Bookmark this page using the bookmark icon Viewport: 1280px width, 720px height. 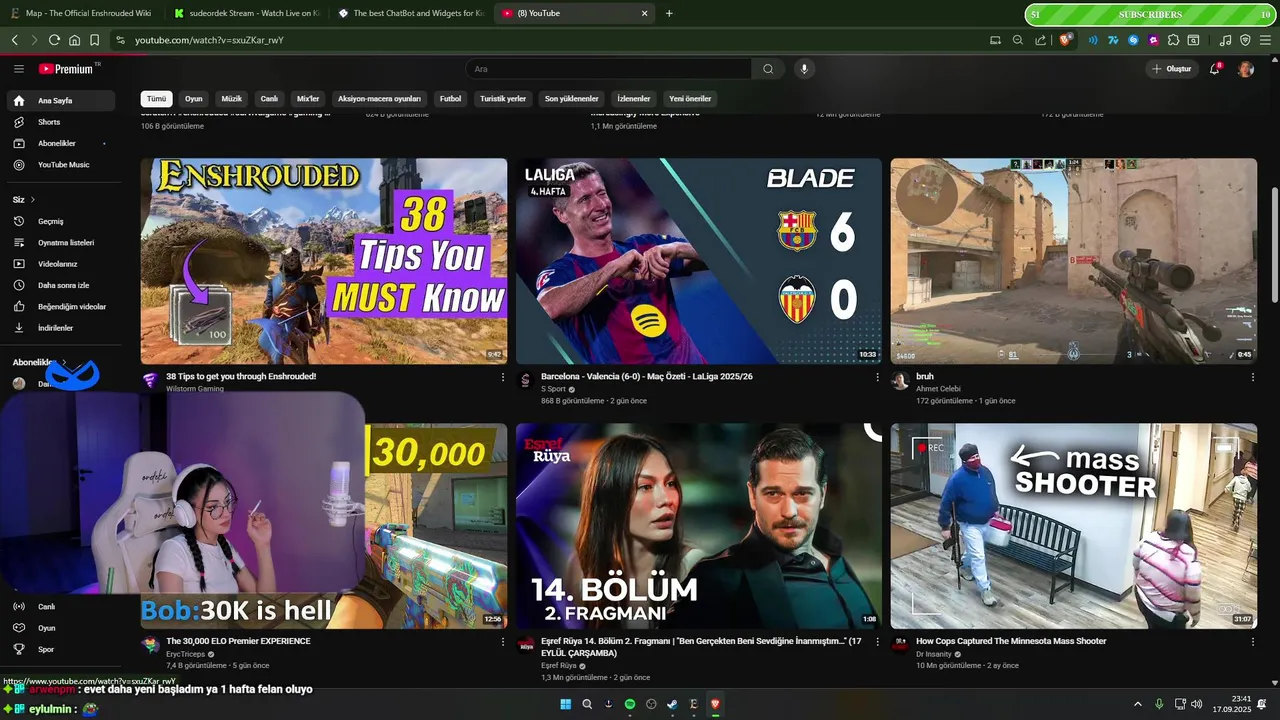tap(94, 40)
